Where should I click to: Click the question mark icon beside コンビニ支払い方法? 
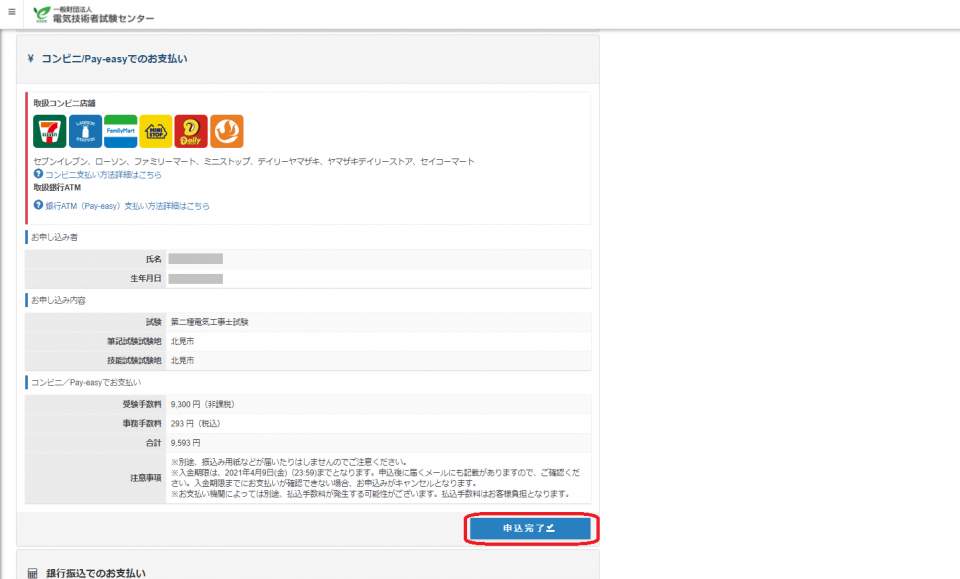38,174
